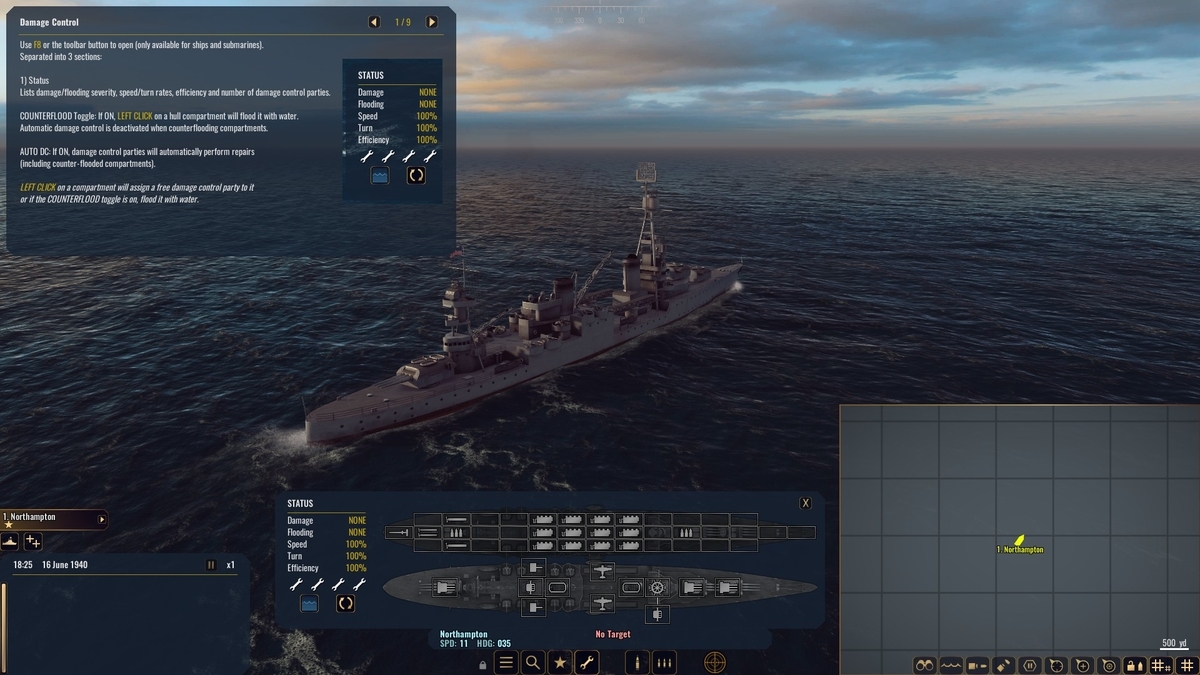
Task: Click crosshair cursor icon on map toolbar
Action: point(1056,665)
